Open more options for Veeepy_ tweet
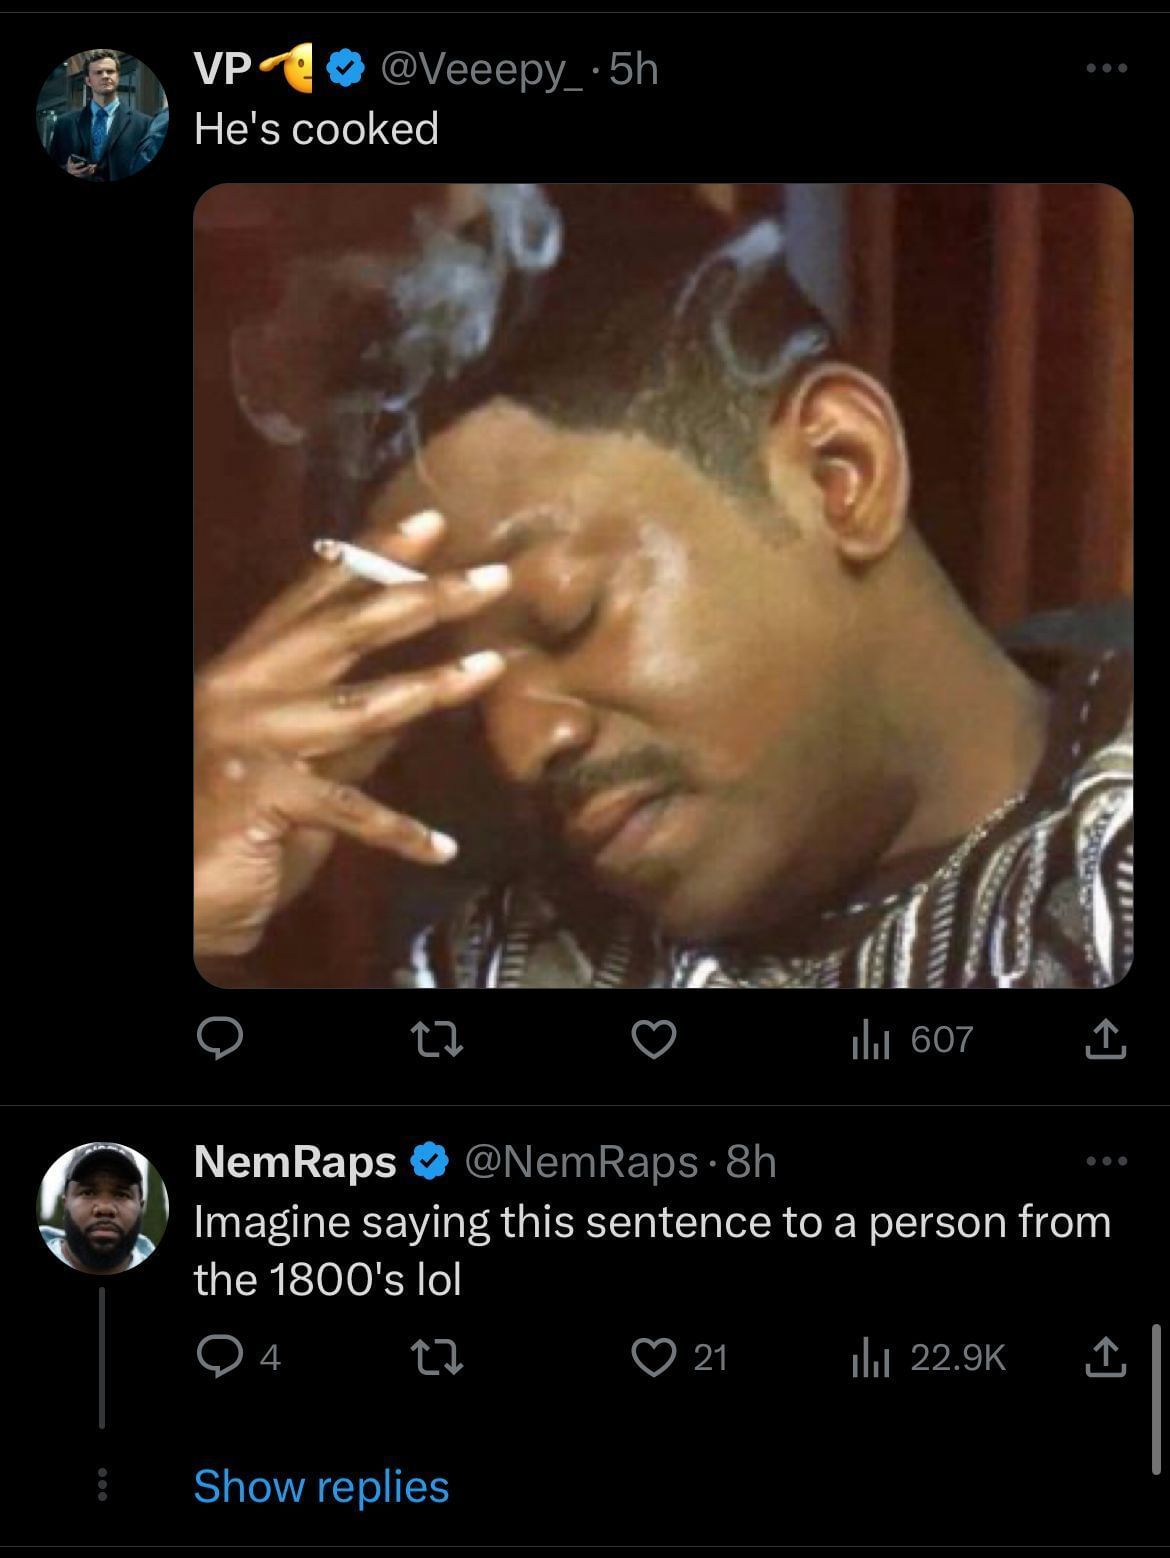Screen dimensions: 1170x1558 (x=1107, y=69)
